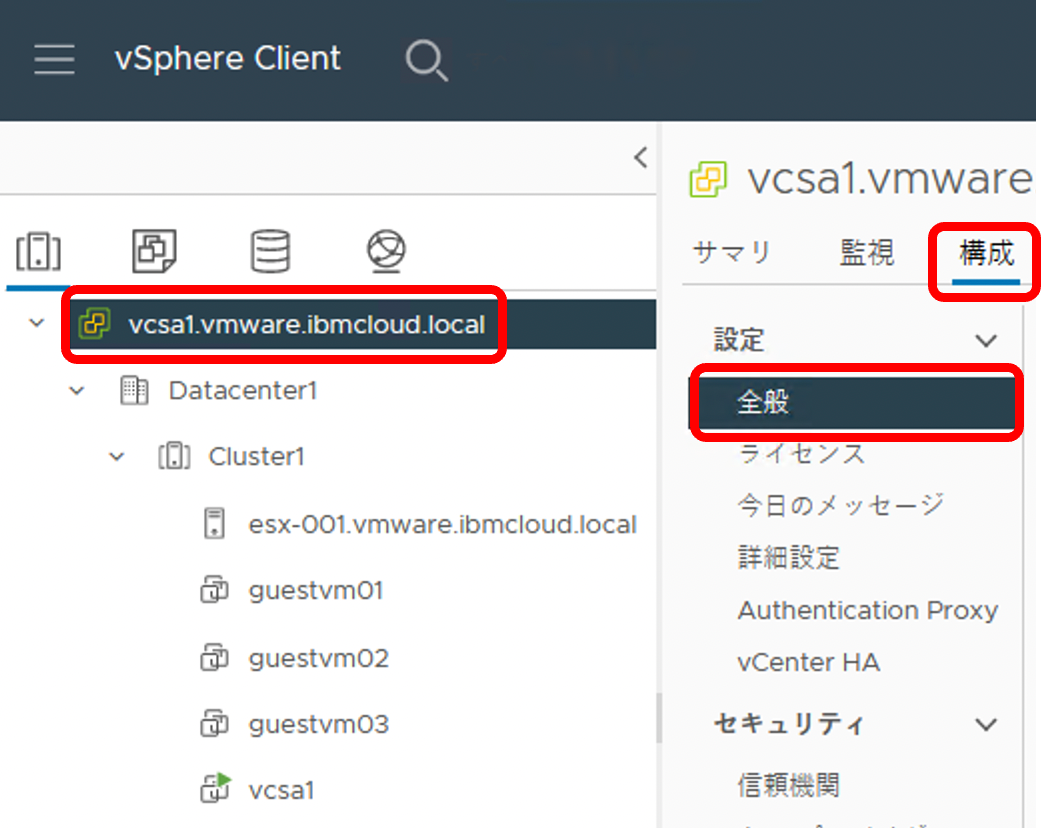Select 今日のメッセージ in the settings list
1042x828 pixels.
click(x=841, y=506)
